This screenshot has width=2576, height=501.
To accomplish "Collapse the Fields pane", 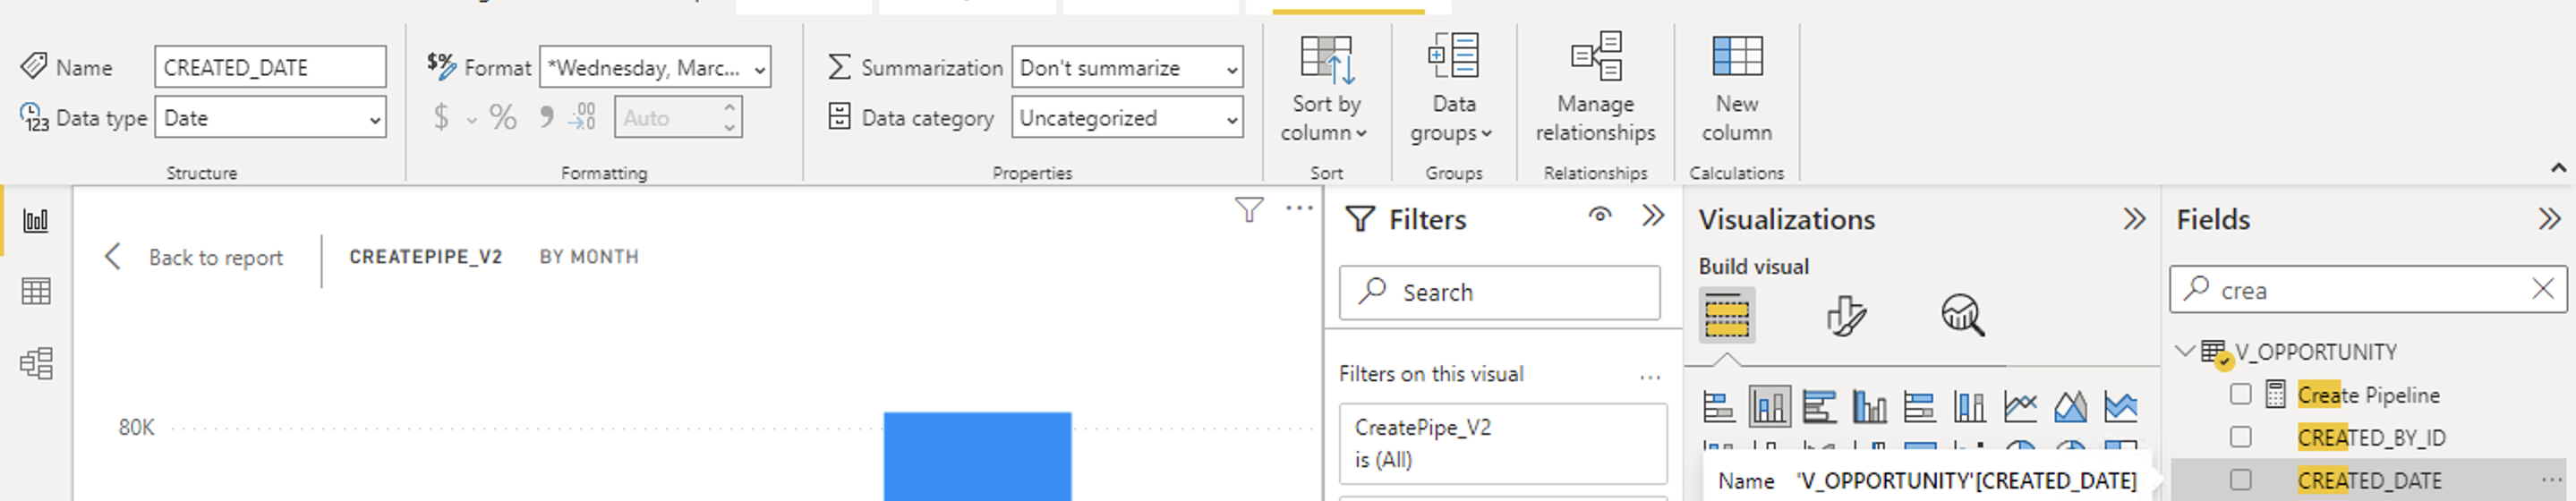I will point(2549,219).
